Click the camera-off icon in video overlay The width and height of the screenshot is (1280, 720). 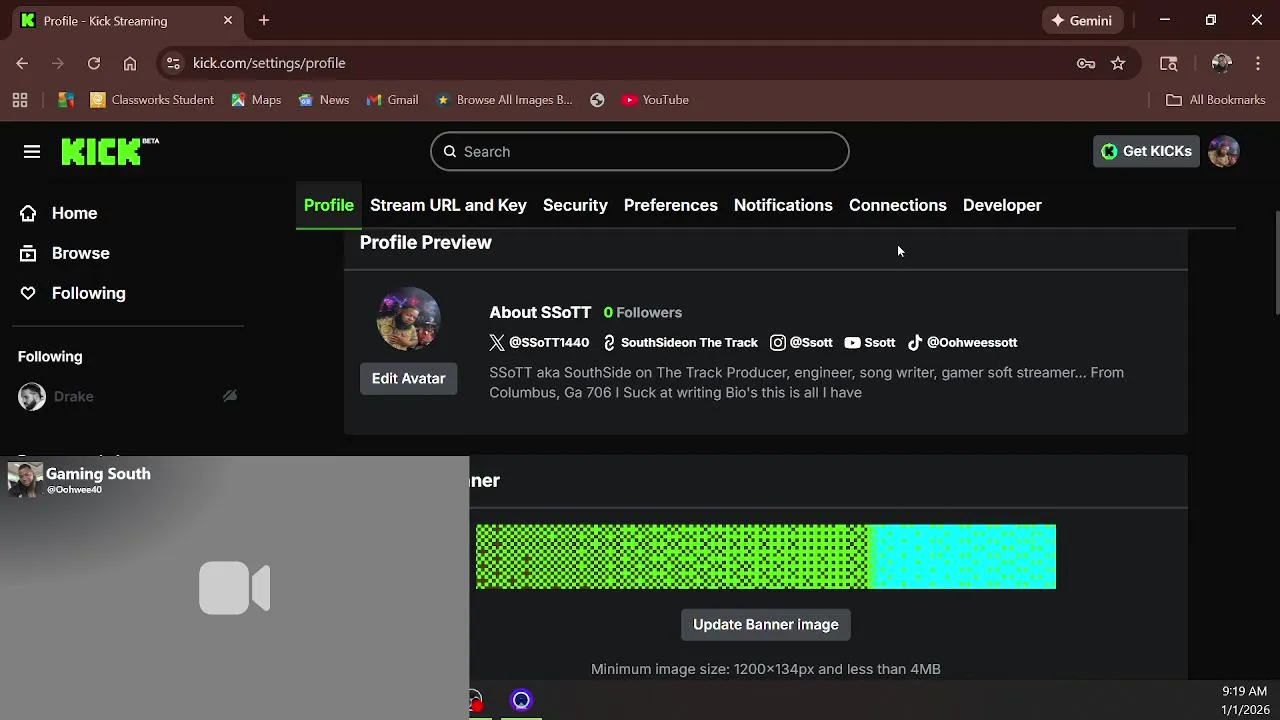(x=234, y=587)
